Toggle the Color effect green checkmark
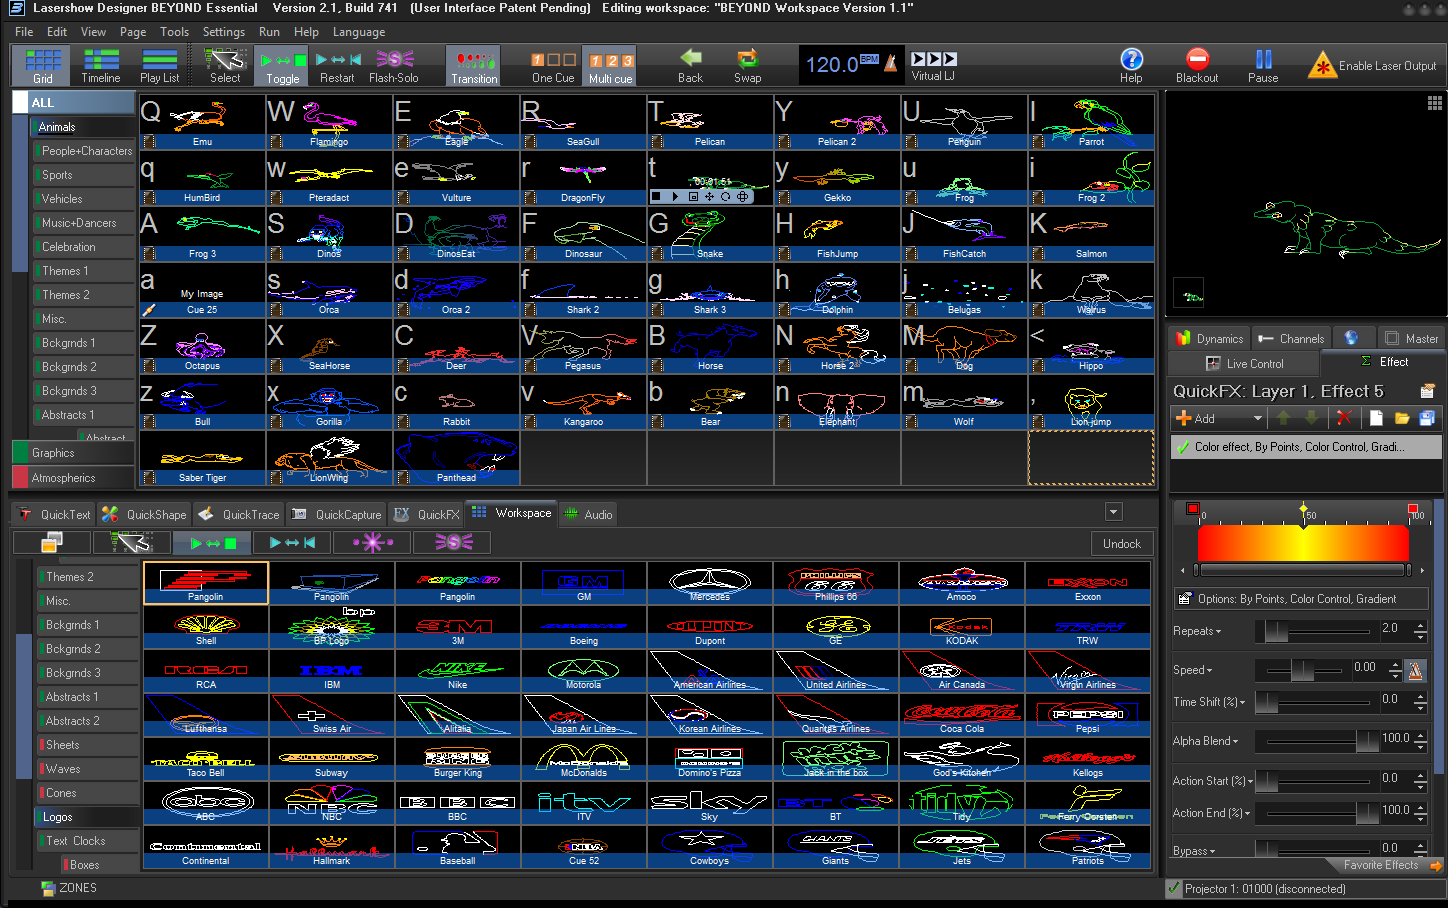Image resolution: width=1448 pixels, height=908 pixels. click(x=1184, y=447)
